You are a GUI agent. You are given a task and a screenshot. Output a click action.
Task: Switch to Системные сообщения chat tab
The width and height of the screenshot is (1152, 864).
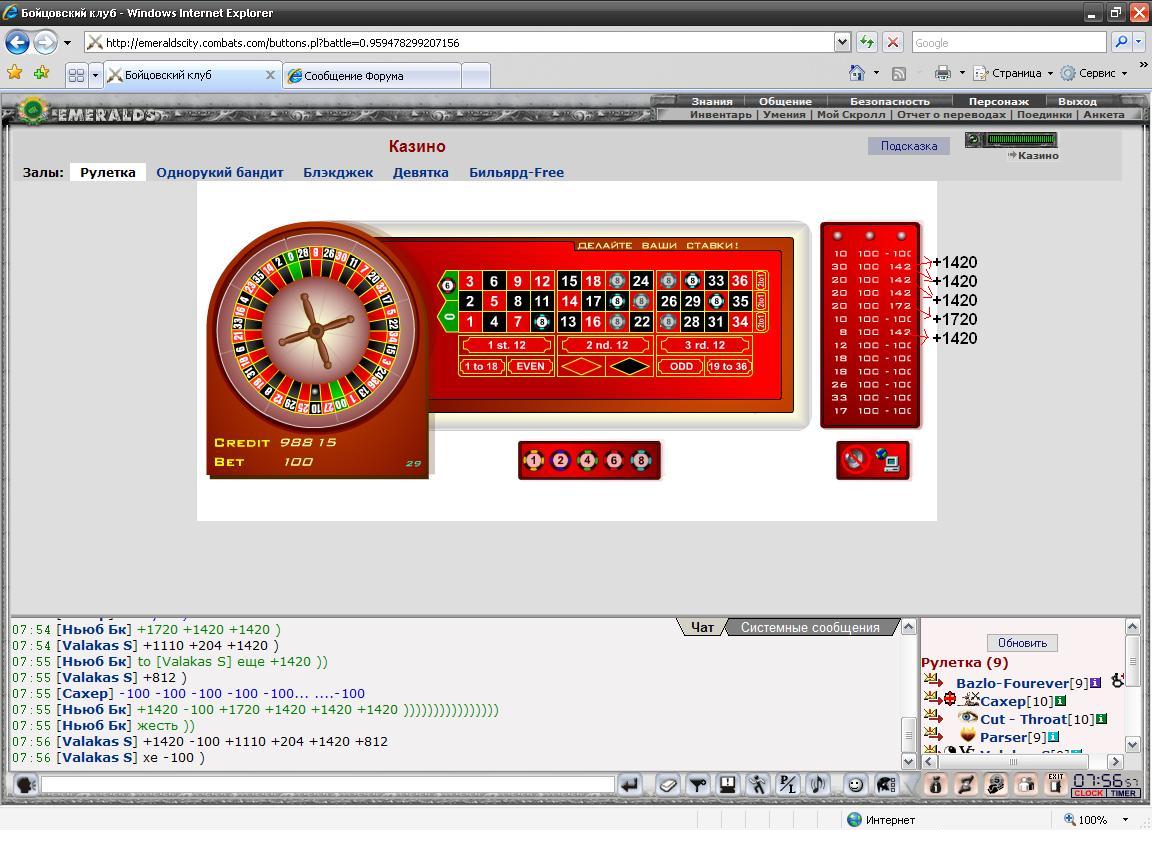[810, 627]
